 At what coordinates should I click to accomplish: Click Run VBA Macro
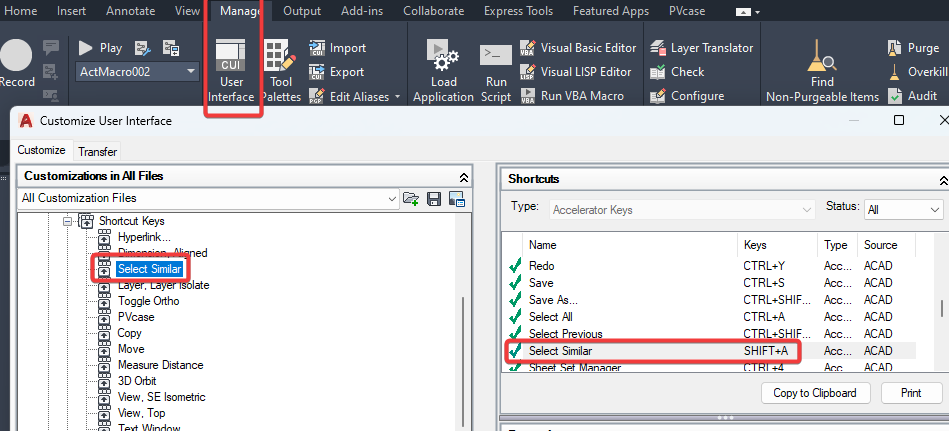click(x=571, y=96)
